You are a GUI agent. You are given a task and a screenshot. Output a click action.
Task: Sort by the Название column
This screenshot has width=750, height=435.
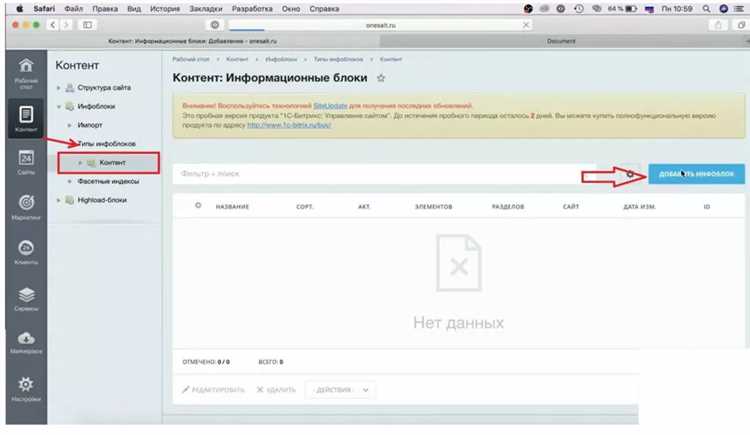click(232, 207)
